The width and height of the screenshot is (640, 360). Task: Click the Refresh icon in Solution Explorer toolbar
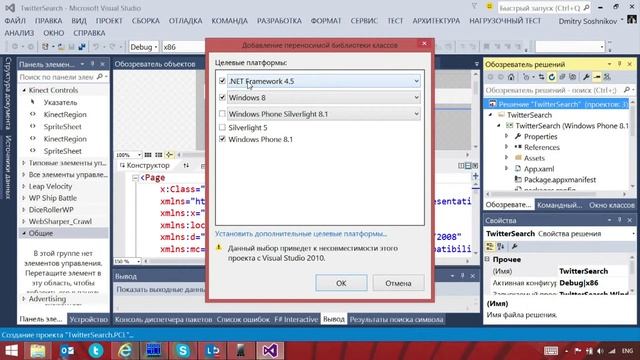point(552,77)
